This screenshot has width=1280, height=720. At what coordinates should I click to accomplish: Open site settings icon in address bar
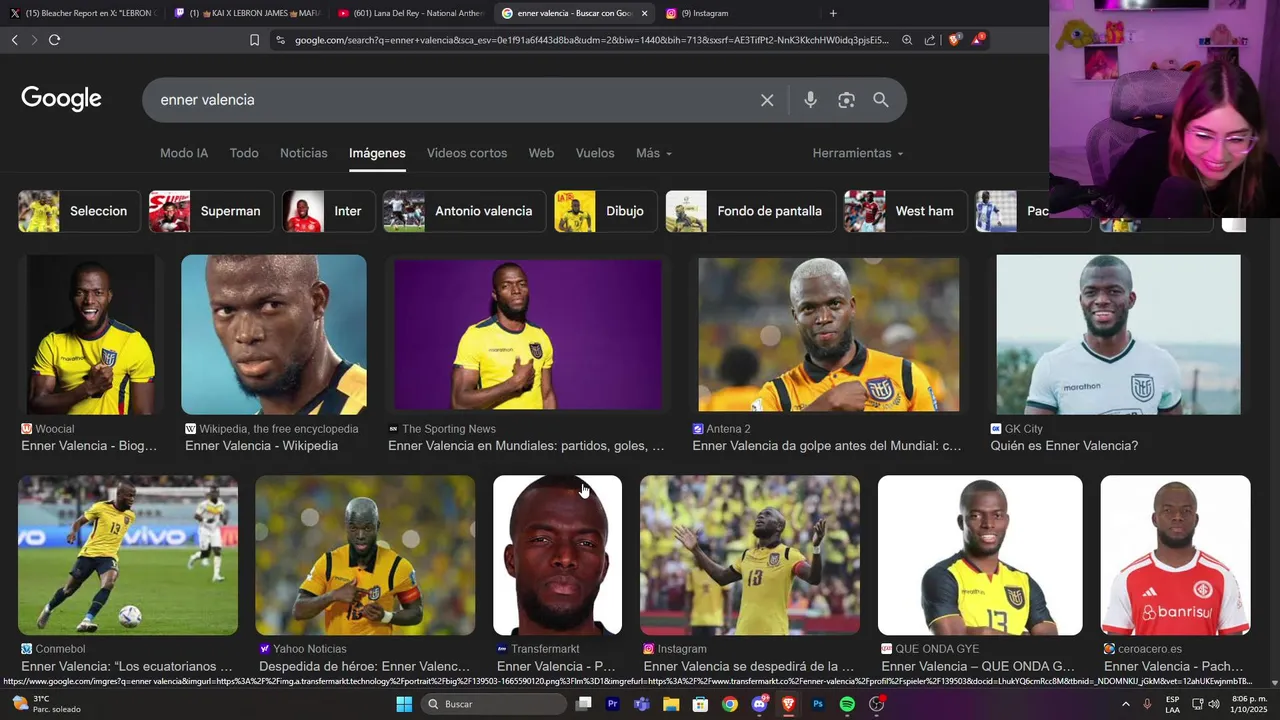coord(280,40)
